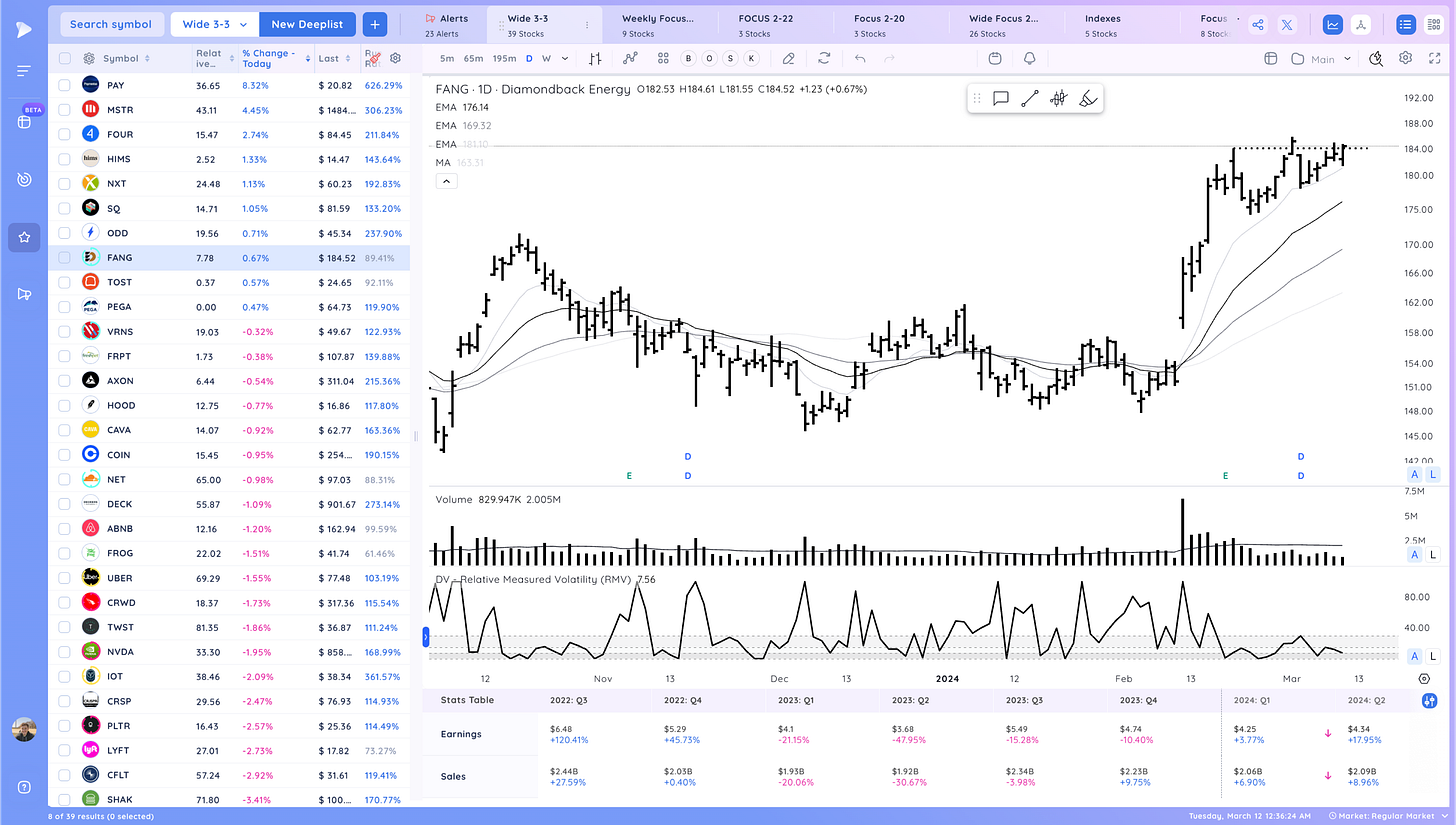This screenshot has height=825, width=1456.
Task: Open the layout grid icon in chart toolbar
Action: 663,59
